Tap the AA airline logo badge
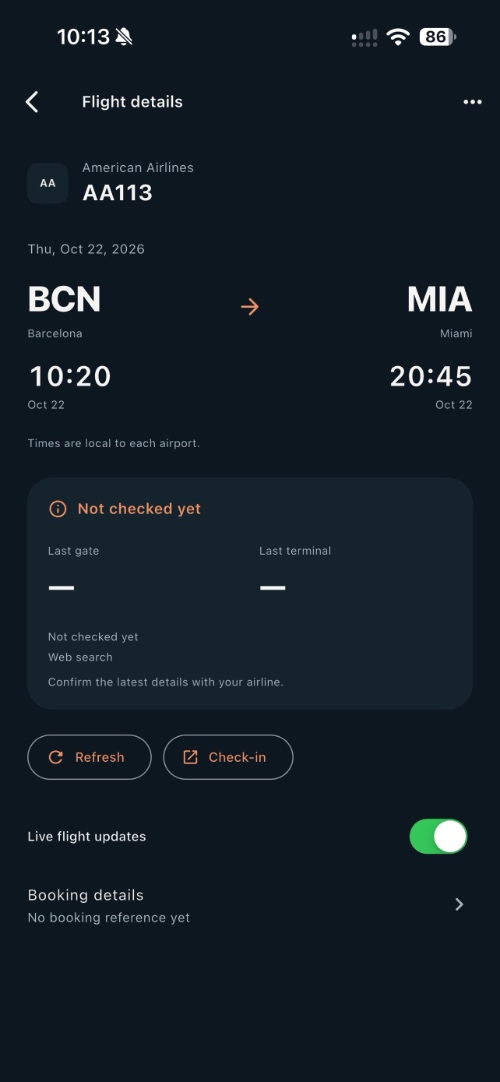 (x=48, y=184)
